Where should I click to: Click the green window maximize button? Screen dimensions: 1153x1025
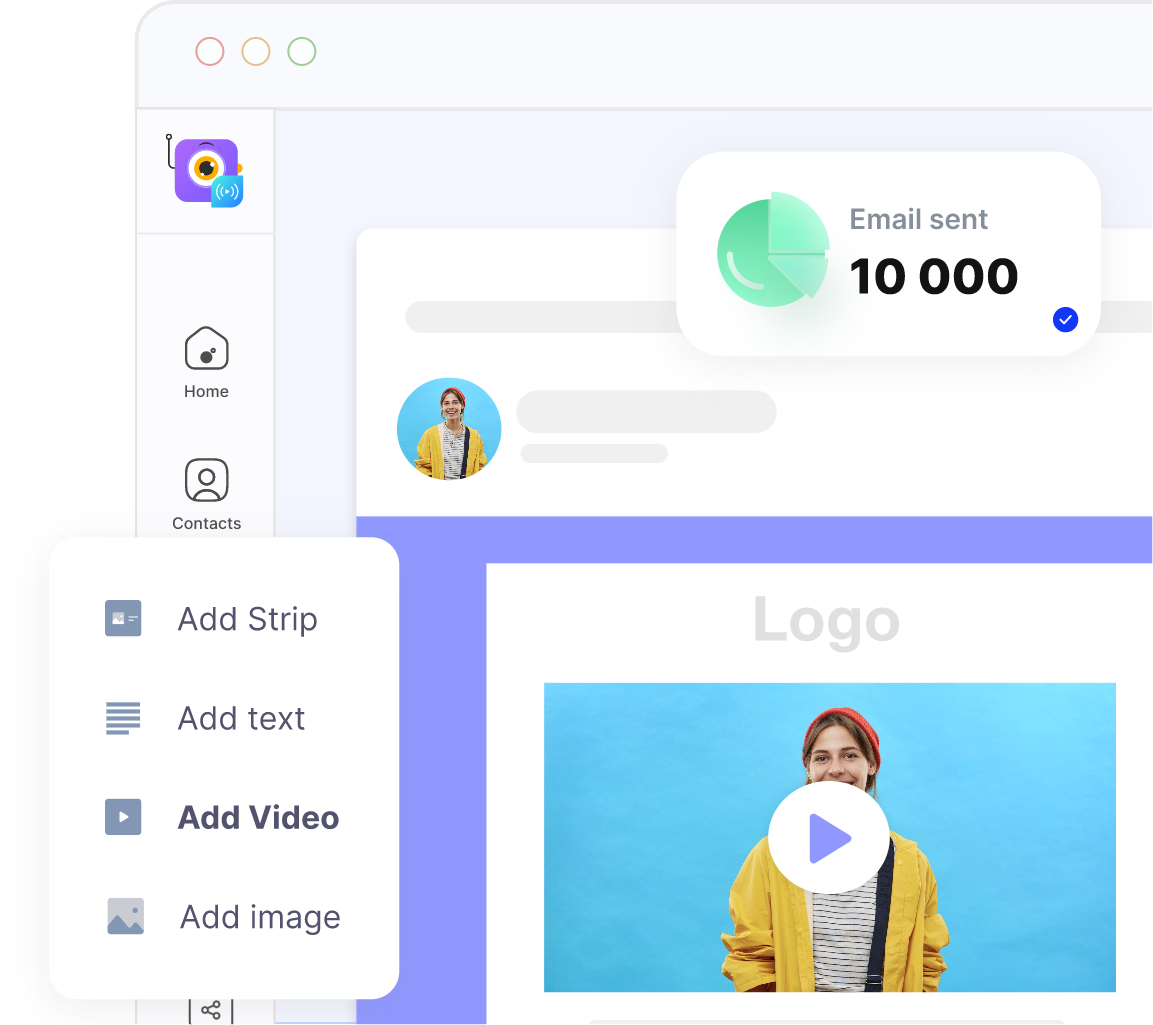(x=301, y=51)
